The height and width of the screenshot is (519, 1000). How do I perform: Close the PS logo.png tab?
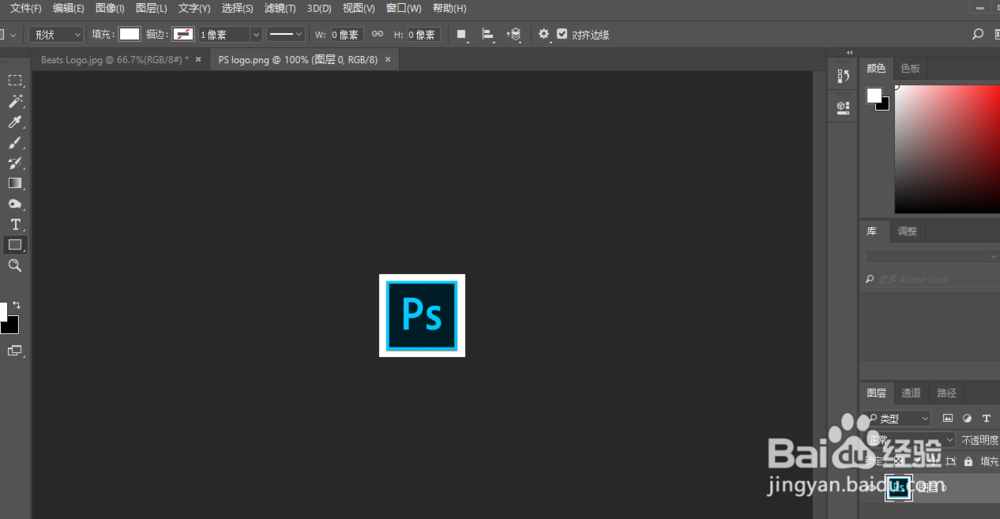click(x=388, y=59)
